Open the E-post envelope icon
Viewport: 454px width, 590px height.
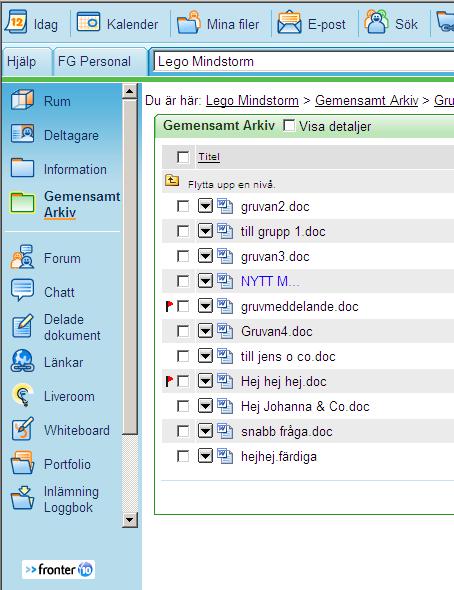point(289,22)
